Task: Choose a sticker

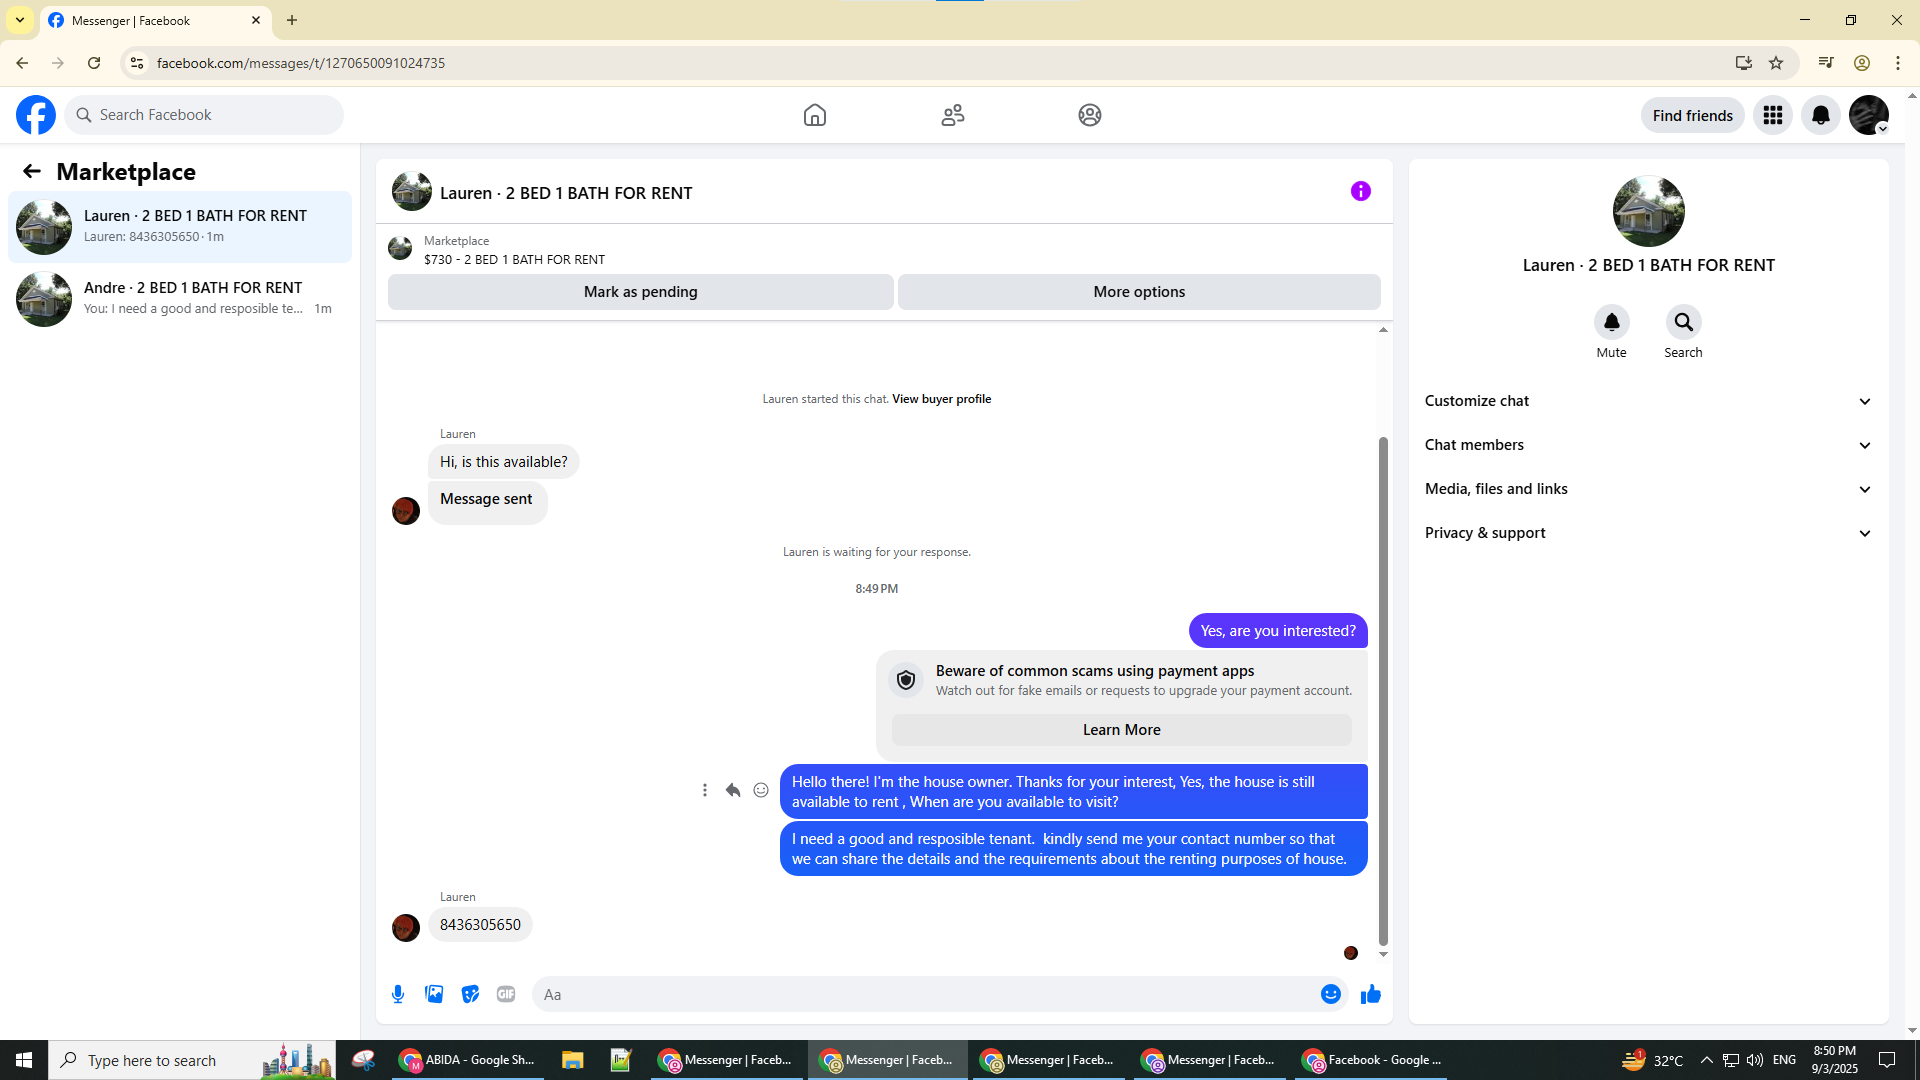Action: (470, 994)
